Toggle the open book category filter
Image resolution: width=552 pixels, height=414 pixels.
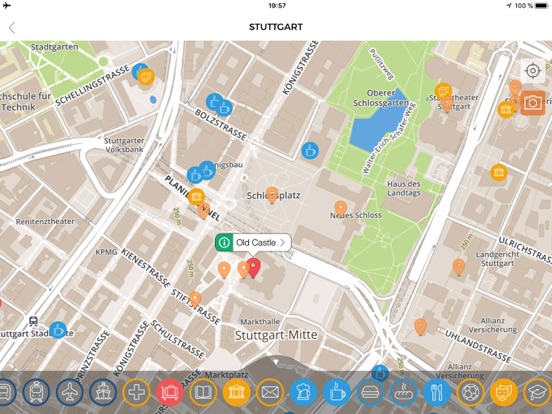(x=203, y=392)
